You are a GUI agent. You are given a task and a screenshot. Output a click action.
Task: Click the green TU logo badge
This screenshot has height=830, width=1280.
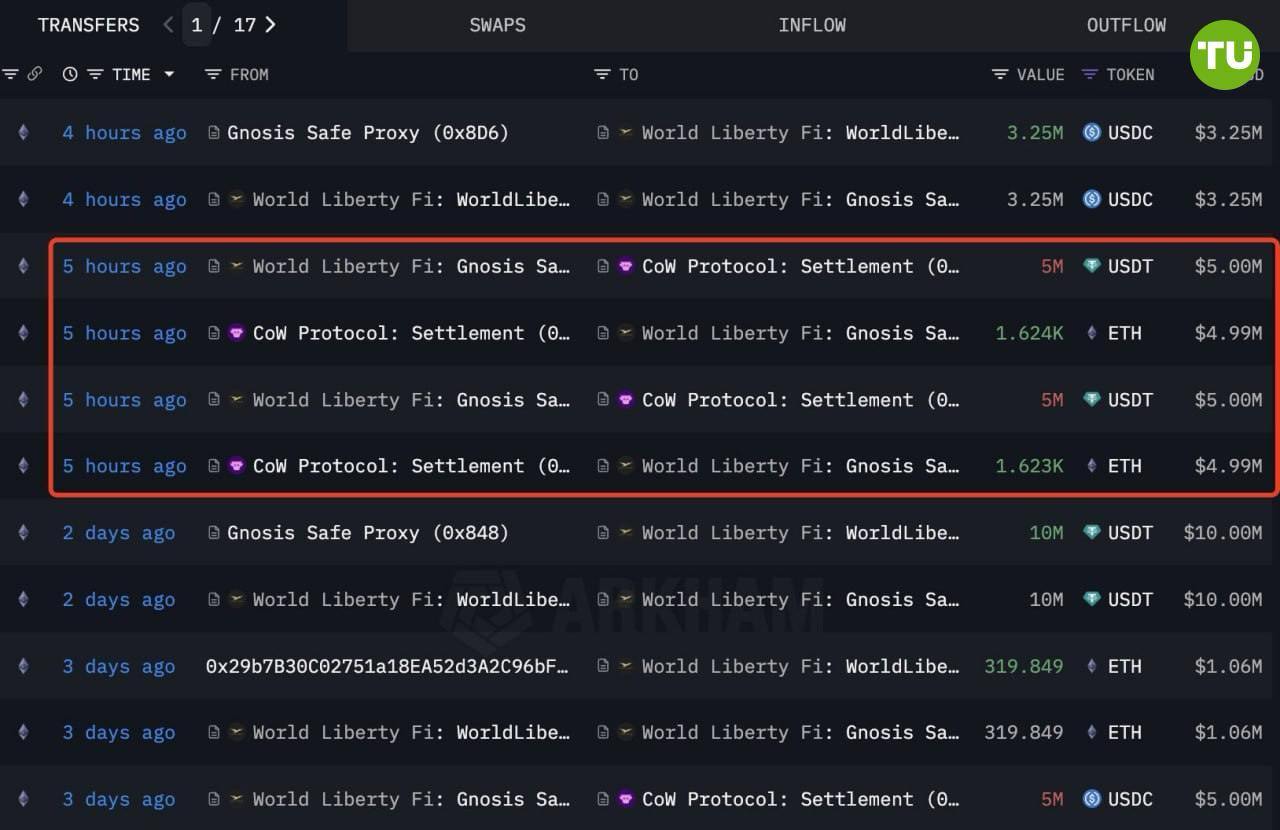coord(1225,55)
